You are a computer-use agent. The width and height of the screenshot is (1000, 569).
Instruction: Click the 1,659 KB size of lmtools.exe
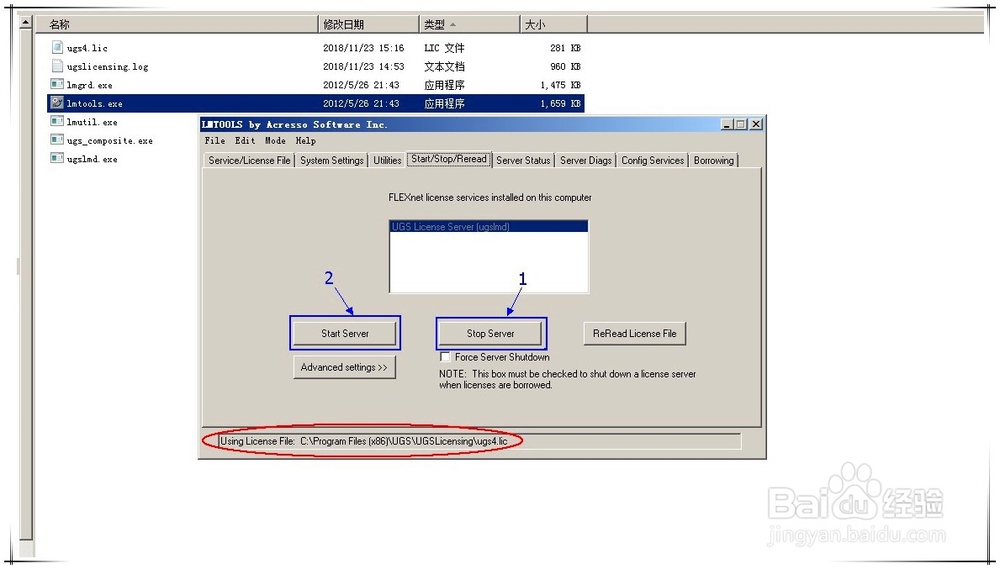(x=561, y=103)
